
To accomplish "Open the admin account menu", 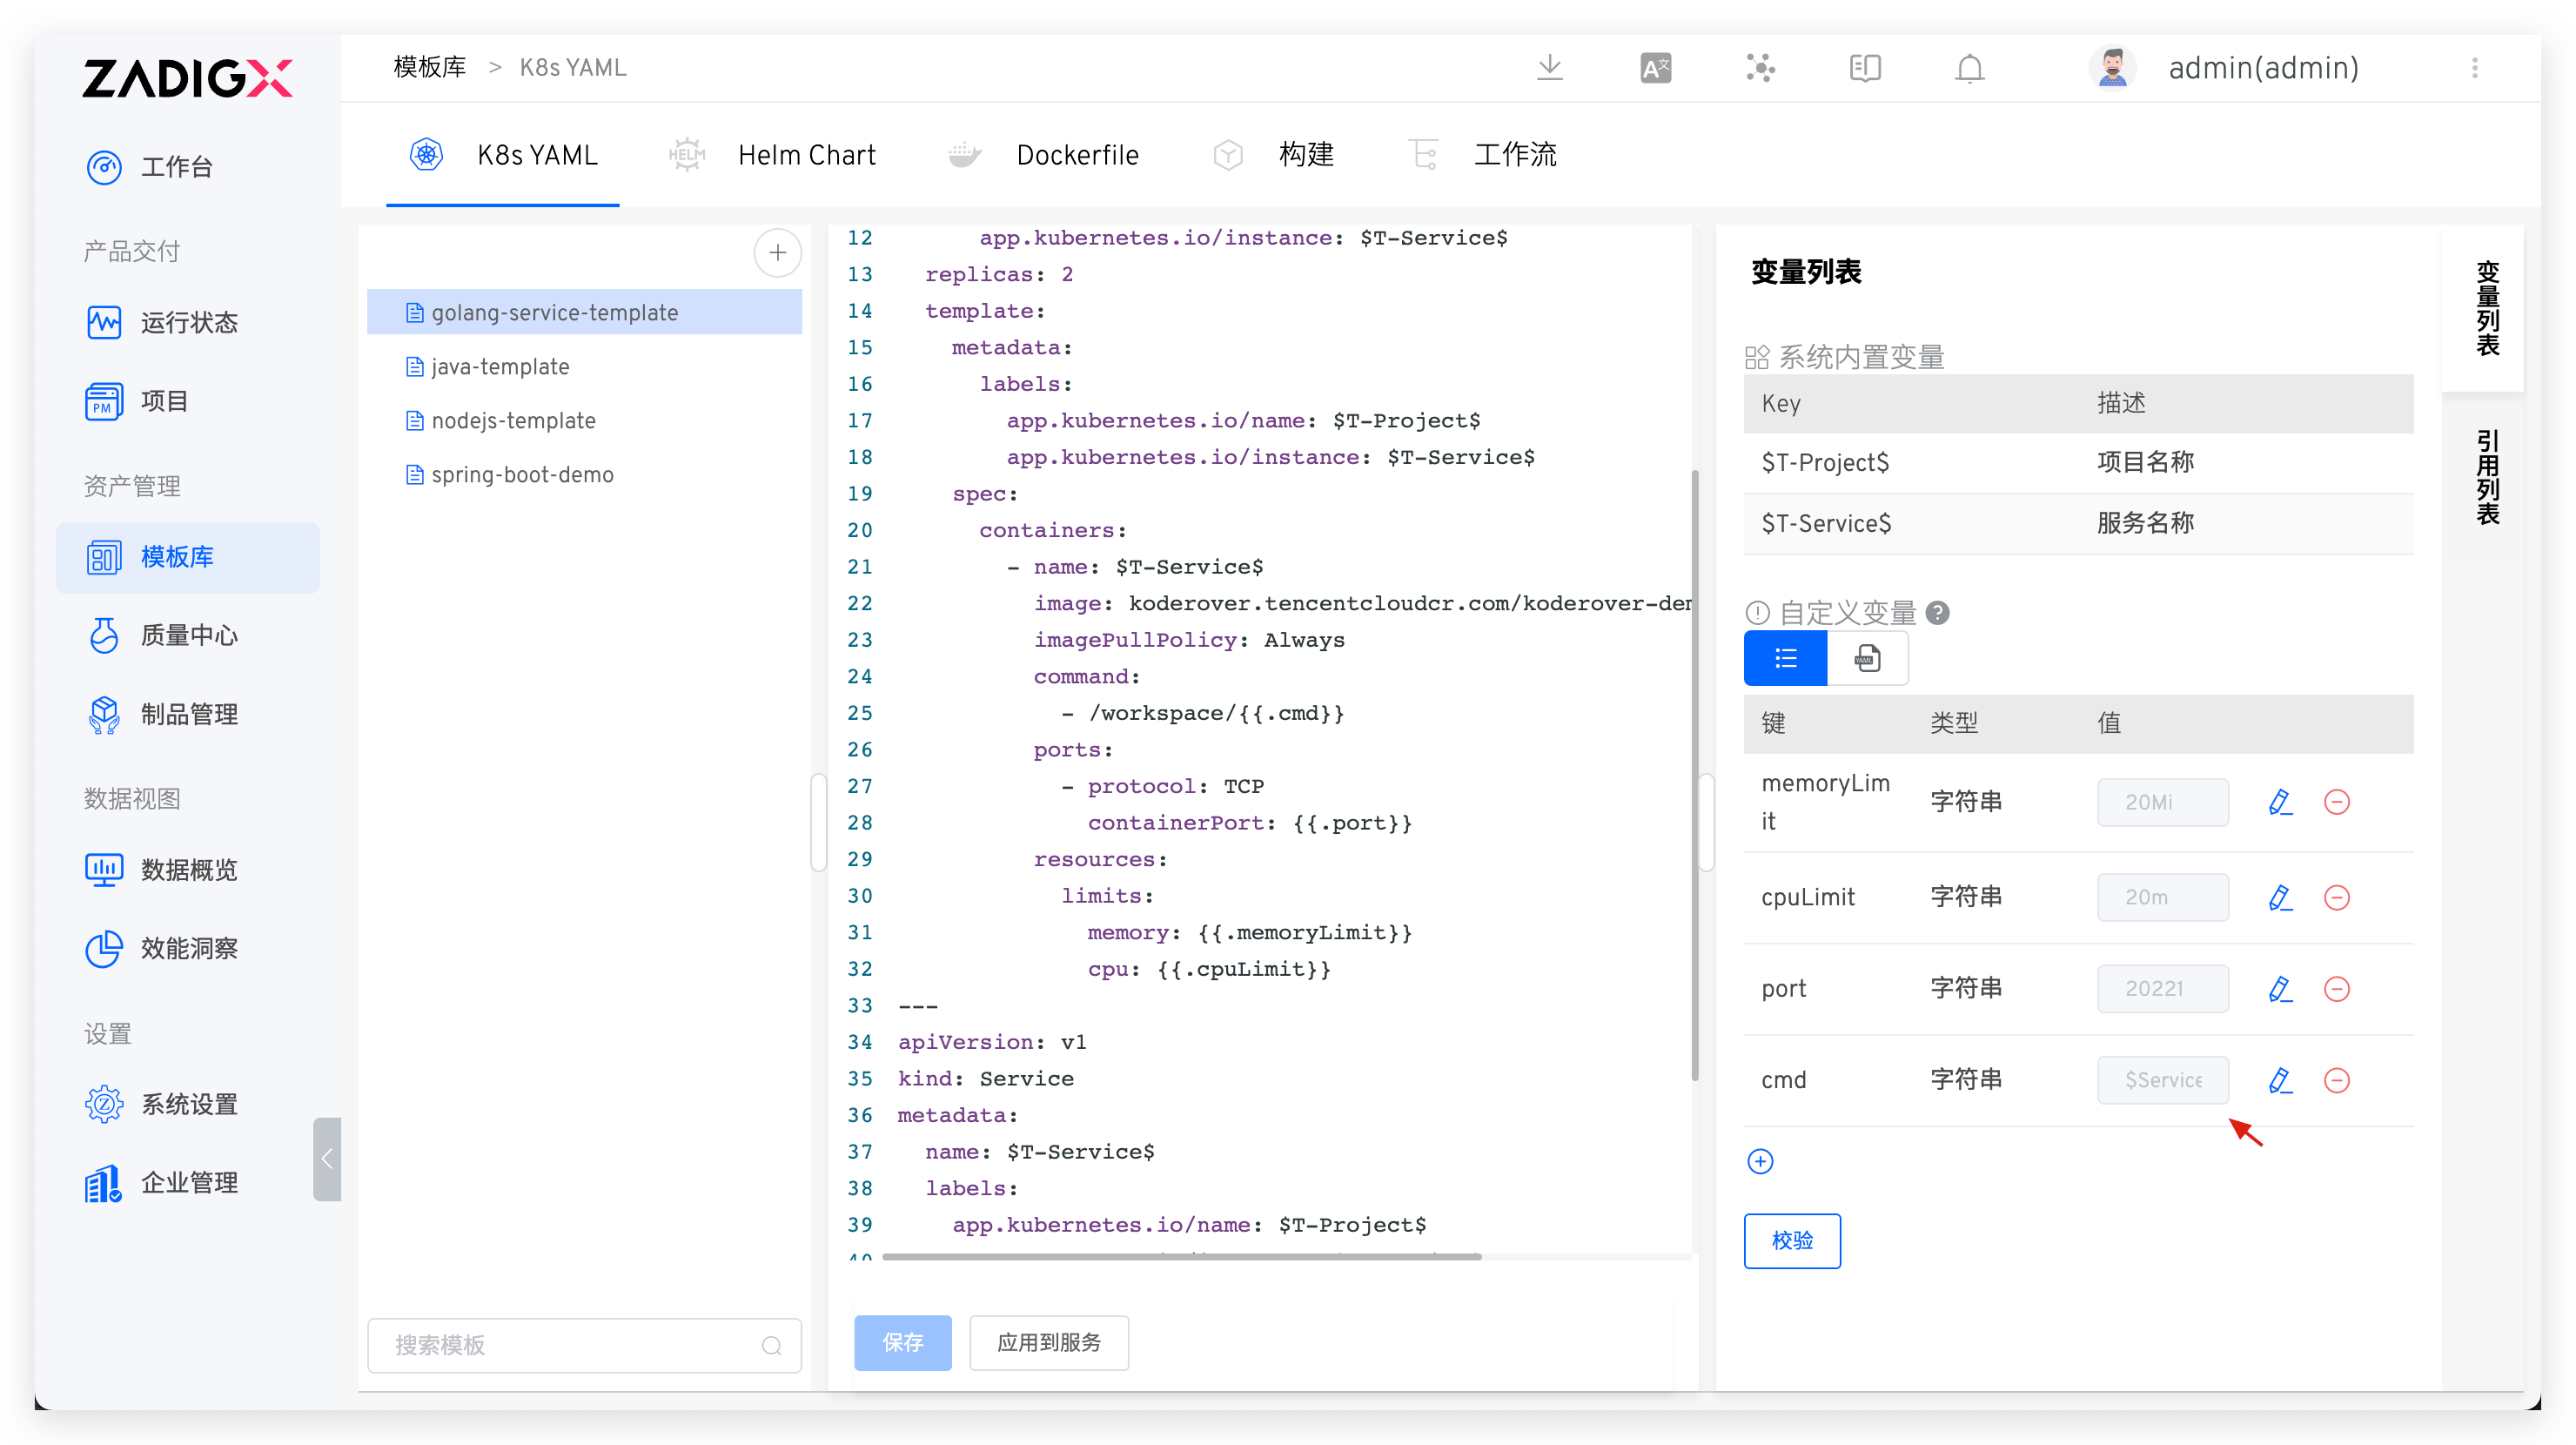I will click(2262, 67).
